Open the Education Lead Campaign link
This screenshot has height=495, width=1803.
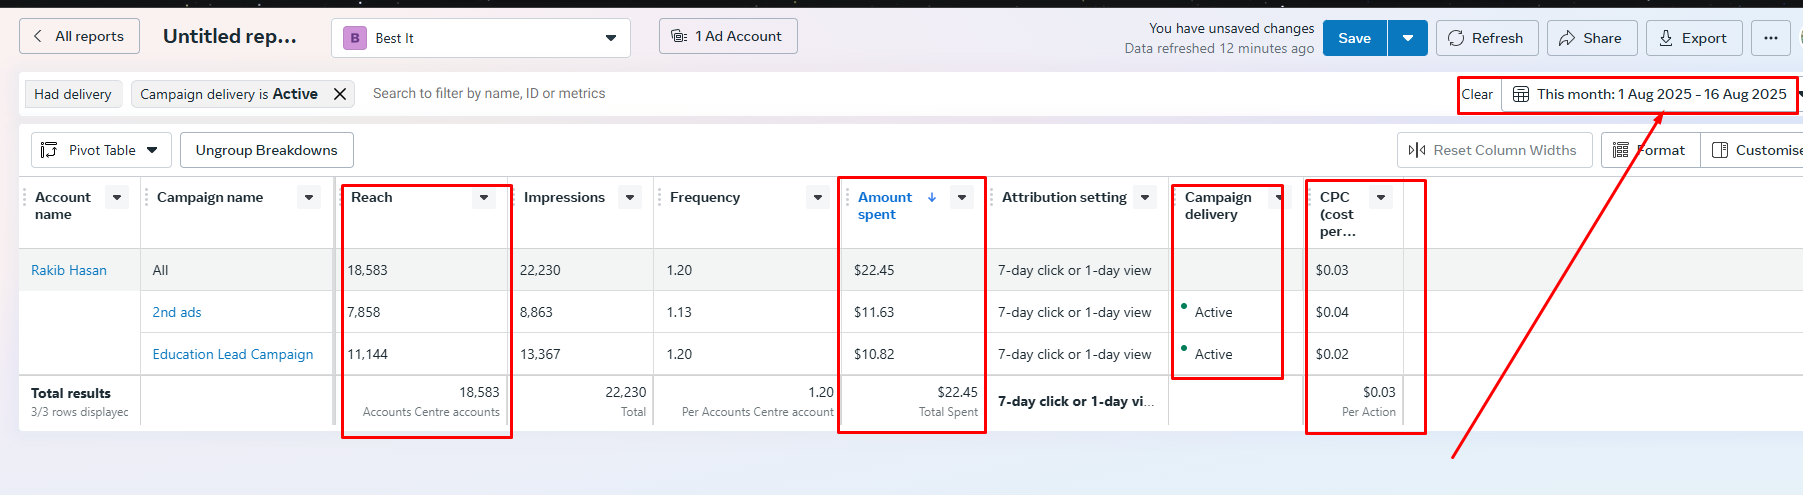(x=232, y=354)
